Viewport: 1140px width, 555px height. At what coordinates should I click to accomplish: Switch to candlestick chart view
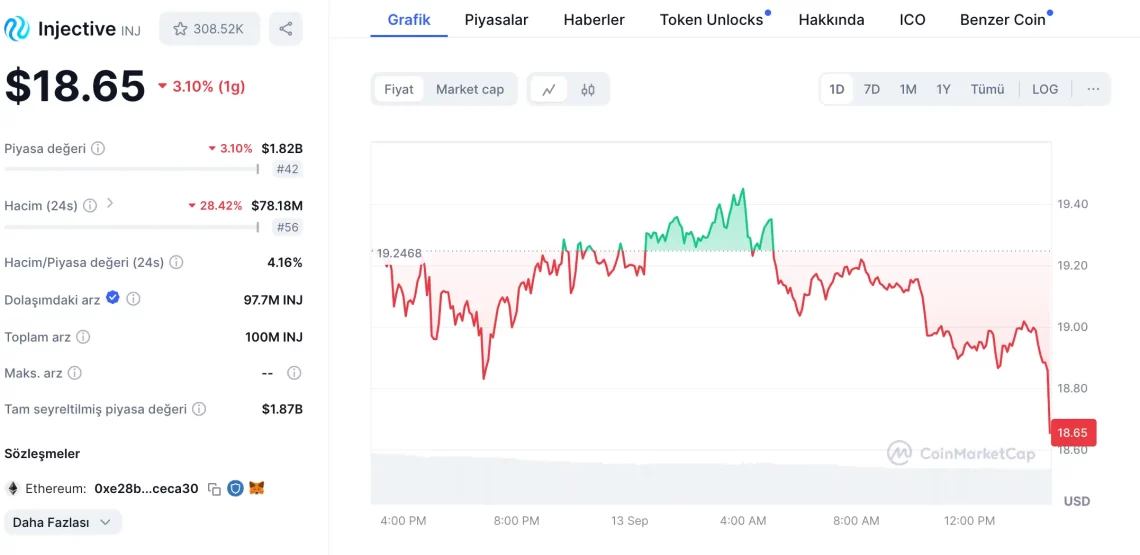[x=588, y=89]
